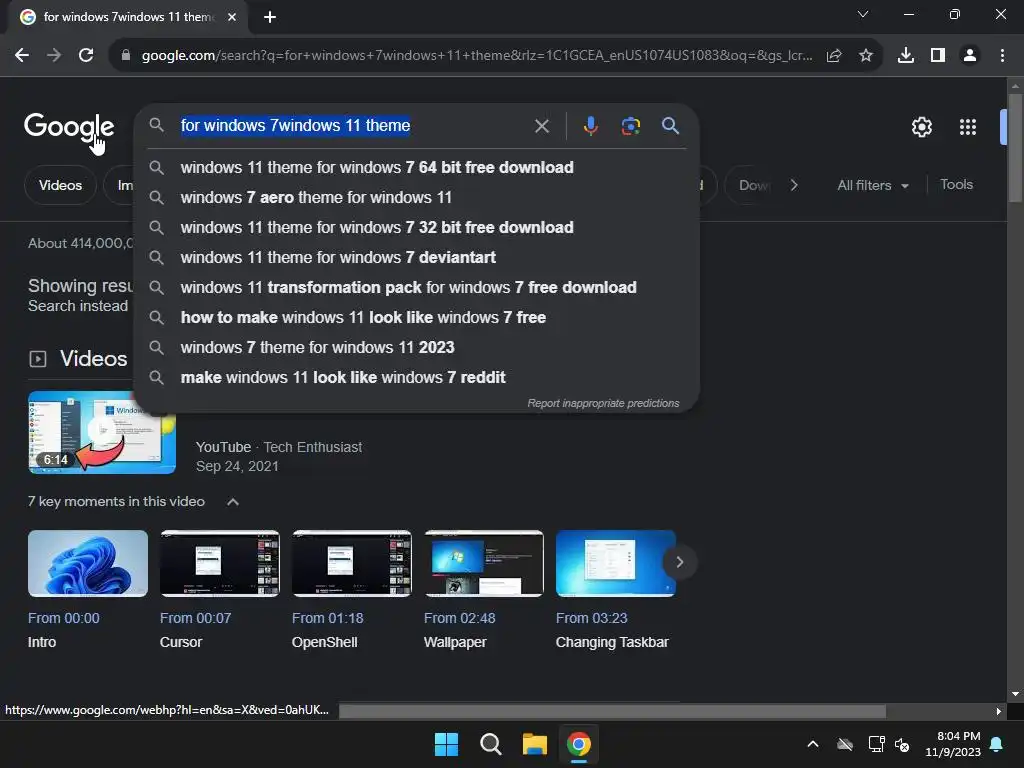Open File Explorer from taskbar
1024x768 pixels.
534,744
